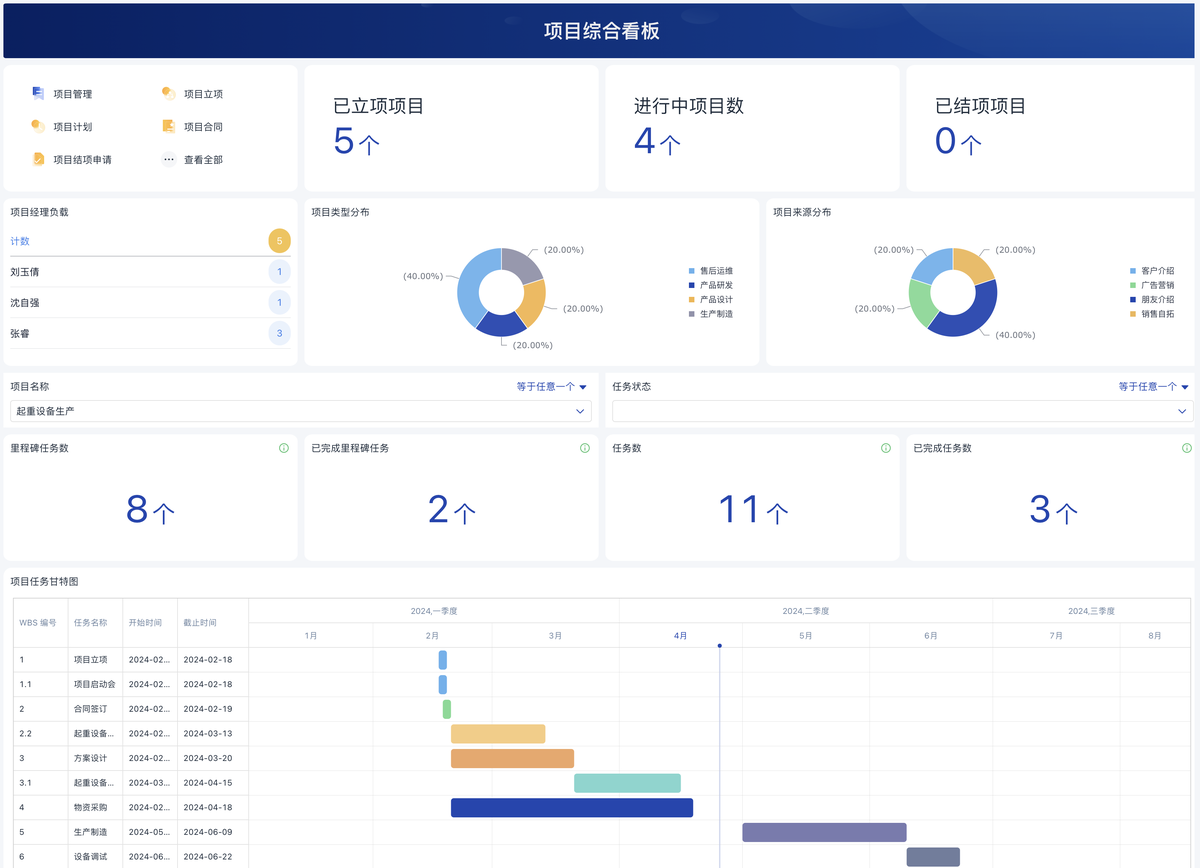1200x868 pixels.
Task: Open the 项目计划 icon
Action: point(38,126)
